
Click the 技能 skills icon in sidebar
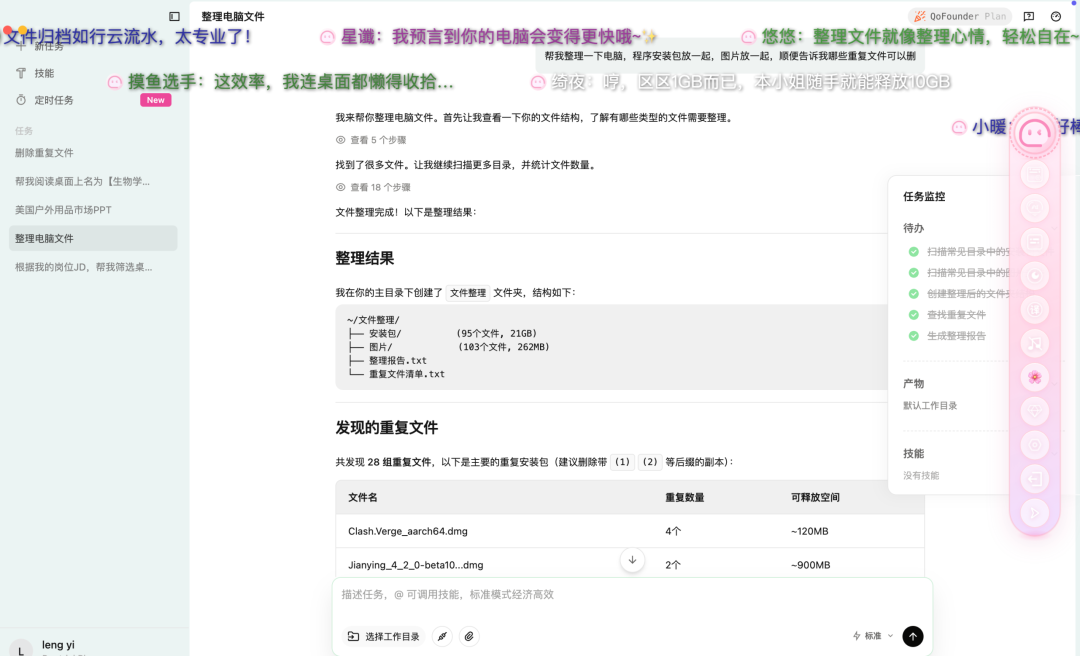point(21,73)
